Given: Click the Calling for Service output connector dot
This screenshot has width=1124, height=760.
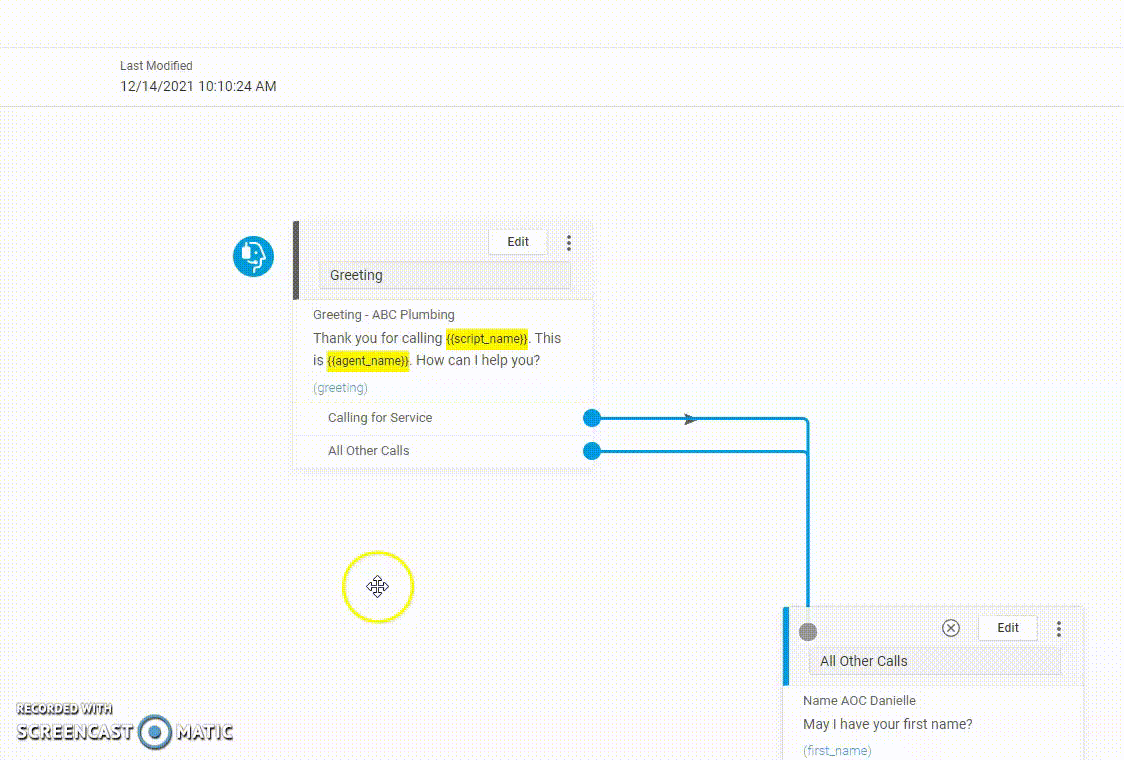Looking at the screenshot, I should pos(592,418).
